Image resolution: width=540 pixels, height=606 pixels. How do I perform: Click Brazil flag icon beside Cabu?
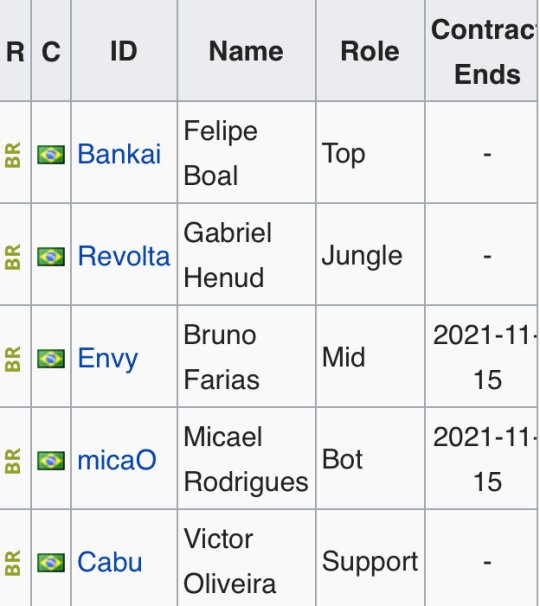click(51, 563)
